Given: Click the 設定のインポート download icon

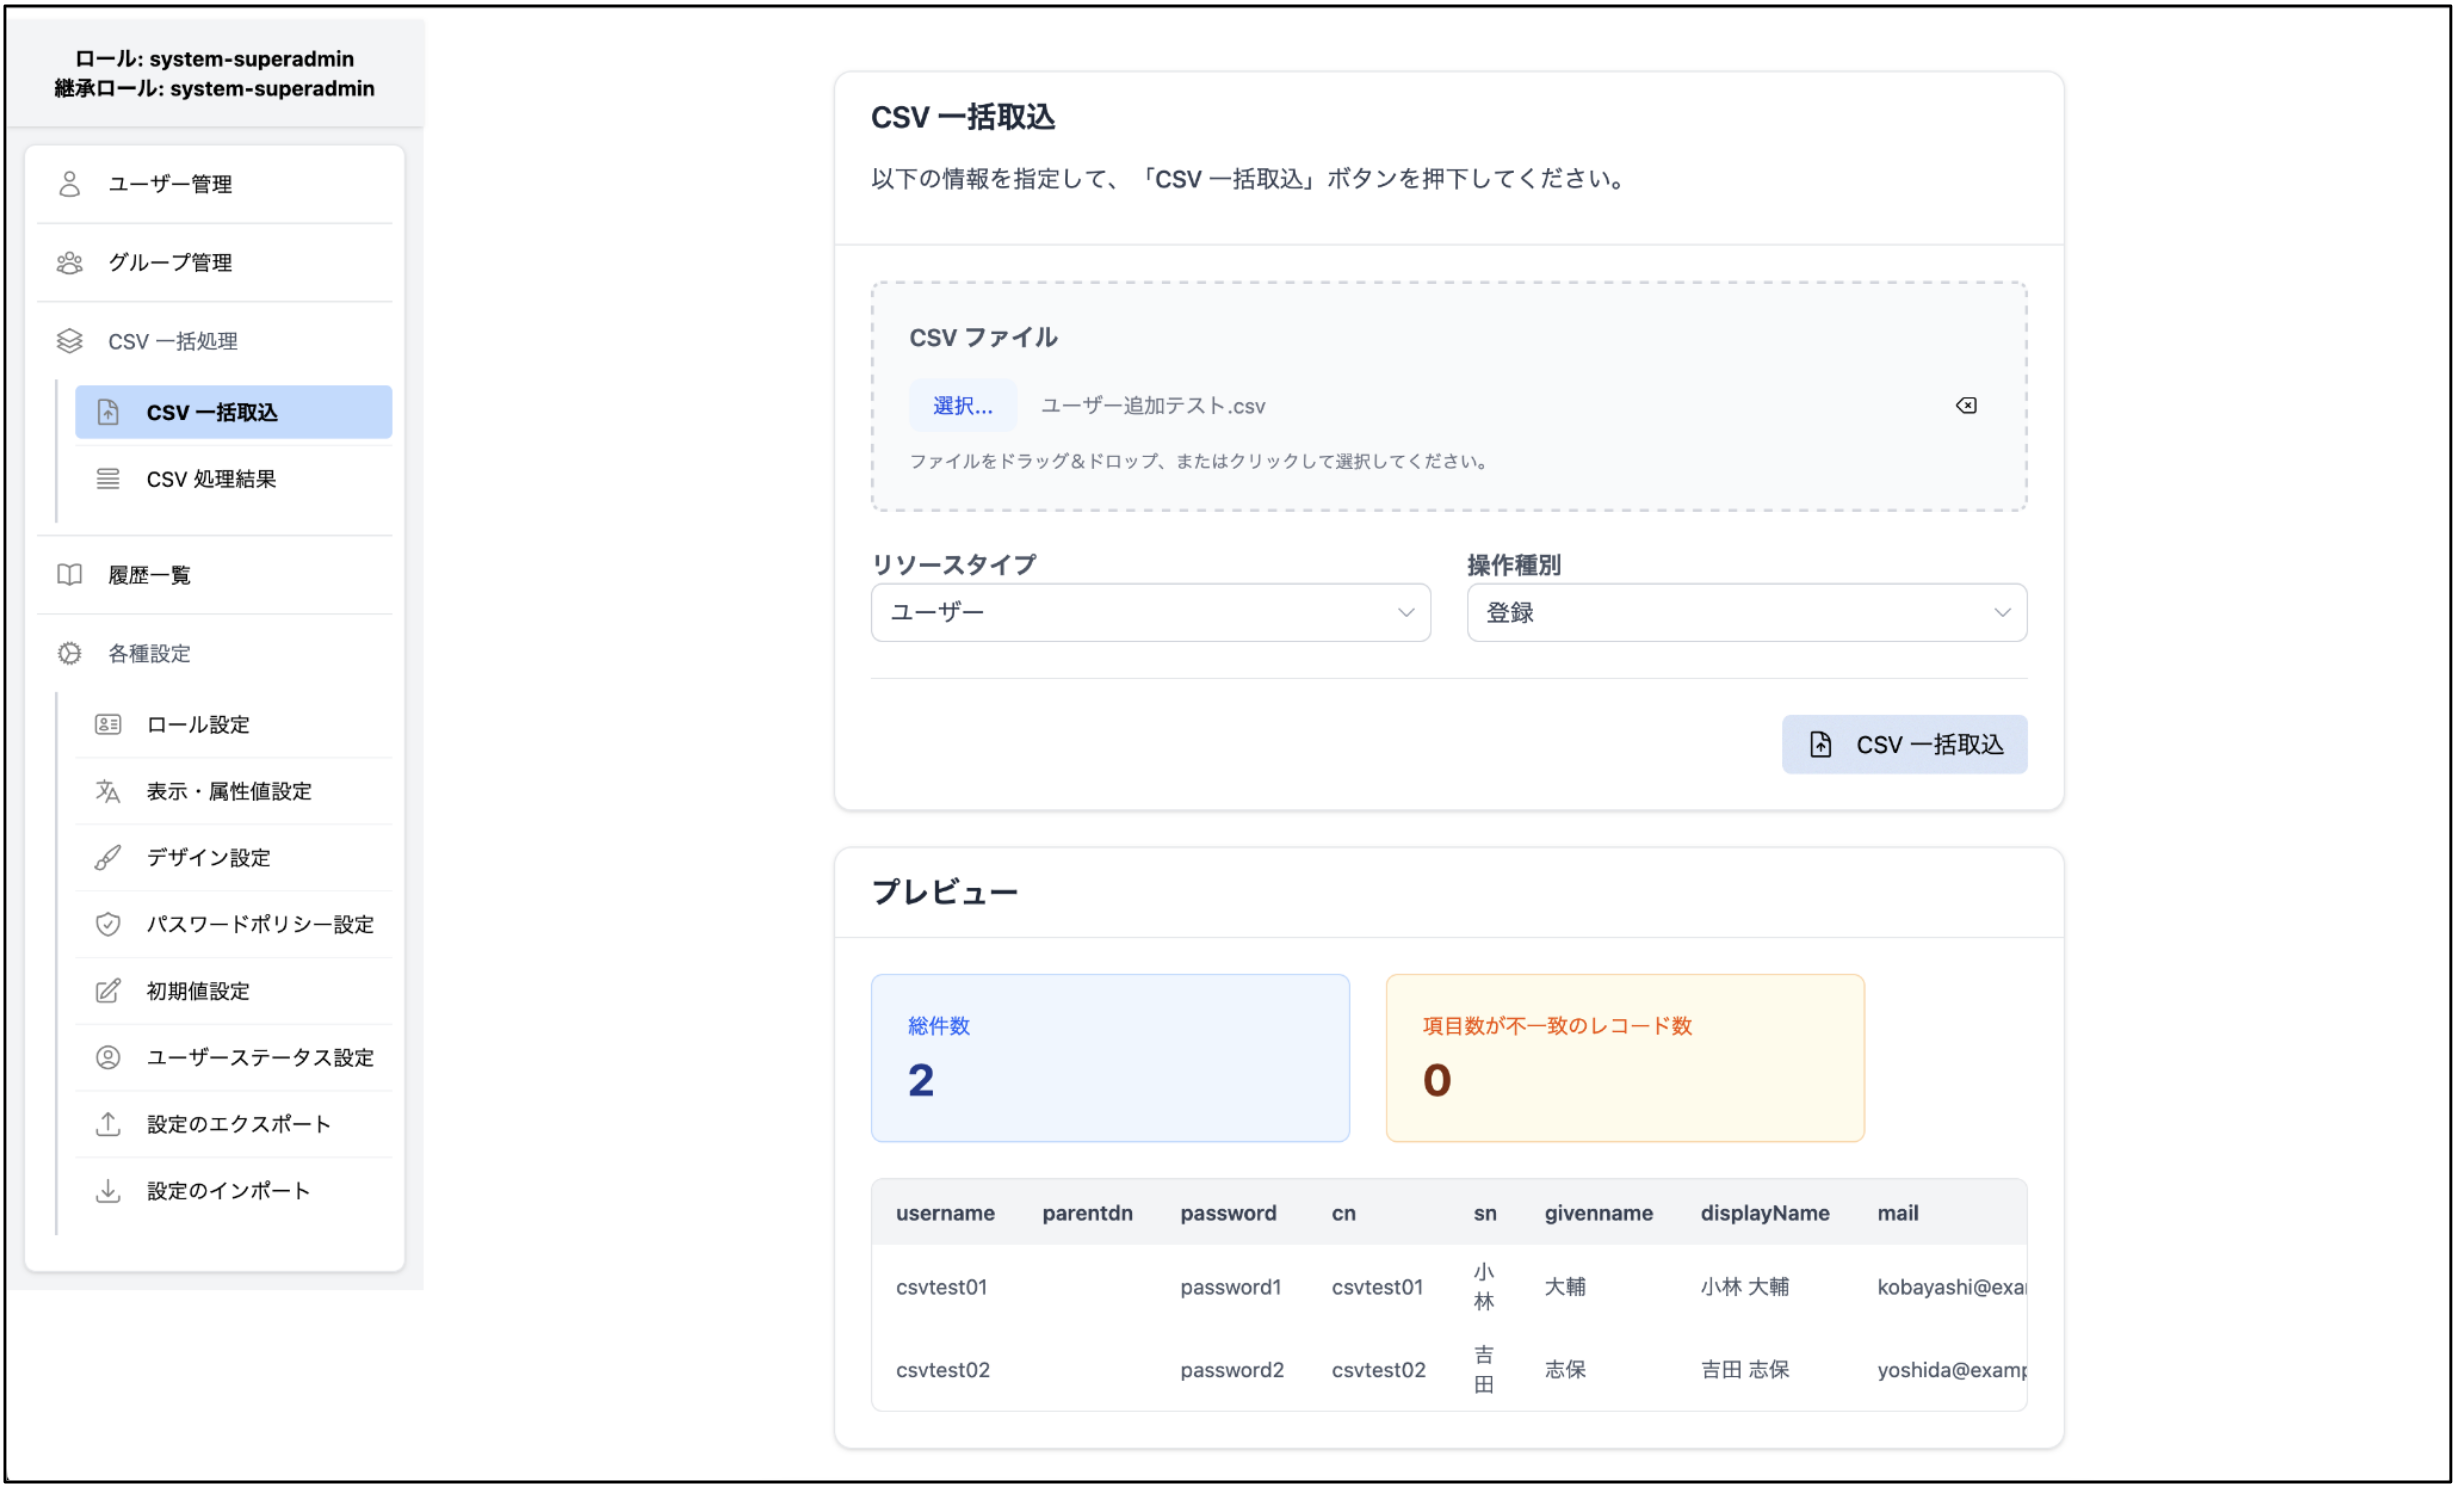Looking at the screenshot, I should (108, 1190).
